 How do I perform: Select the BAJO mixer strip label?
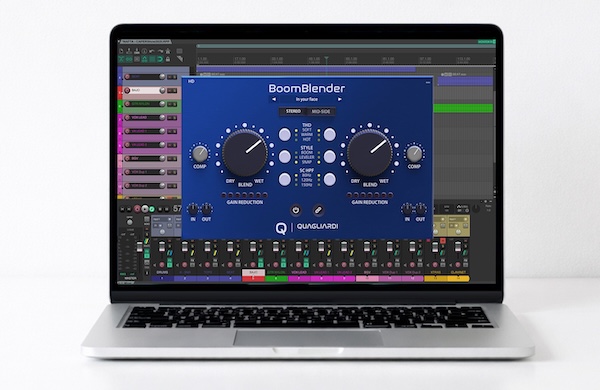coord(253,272)
